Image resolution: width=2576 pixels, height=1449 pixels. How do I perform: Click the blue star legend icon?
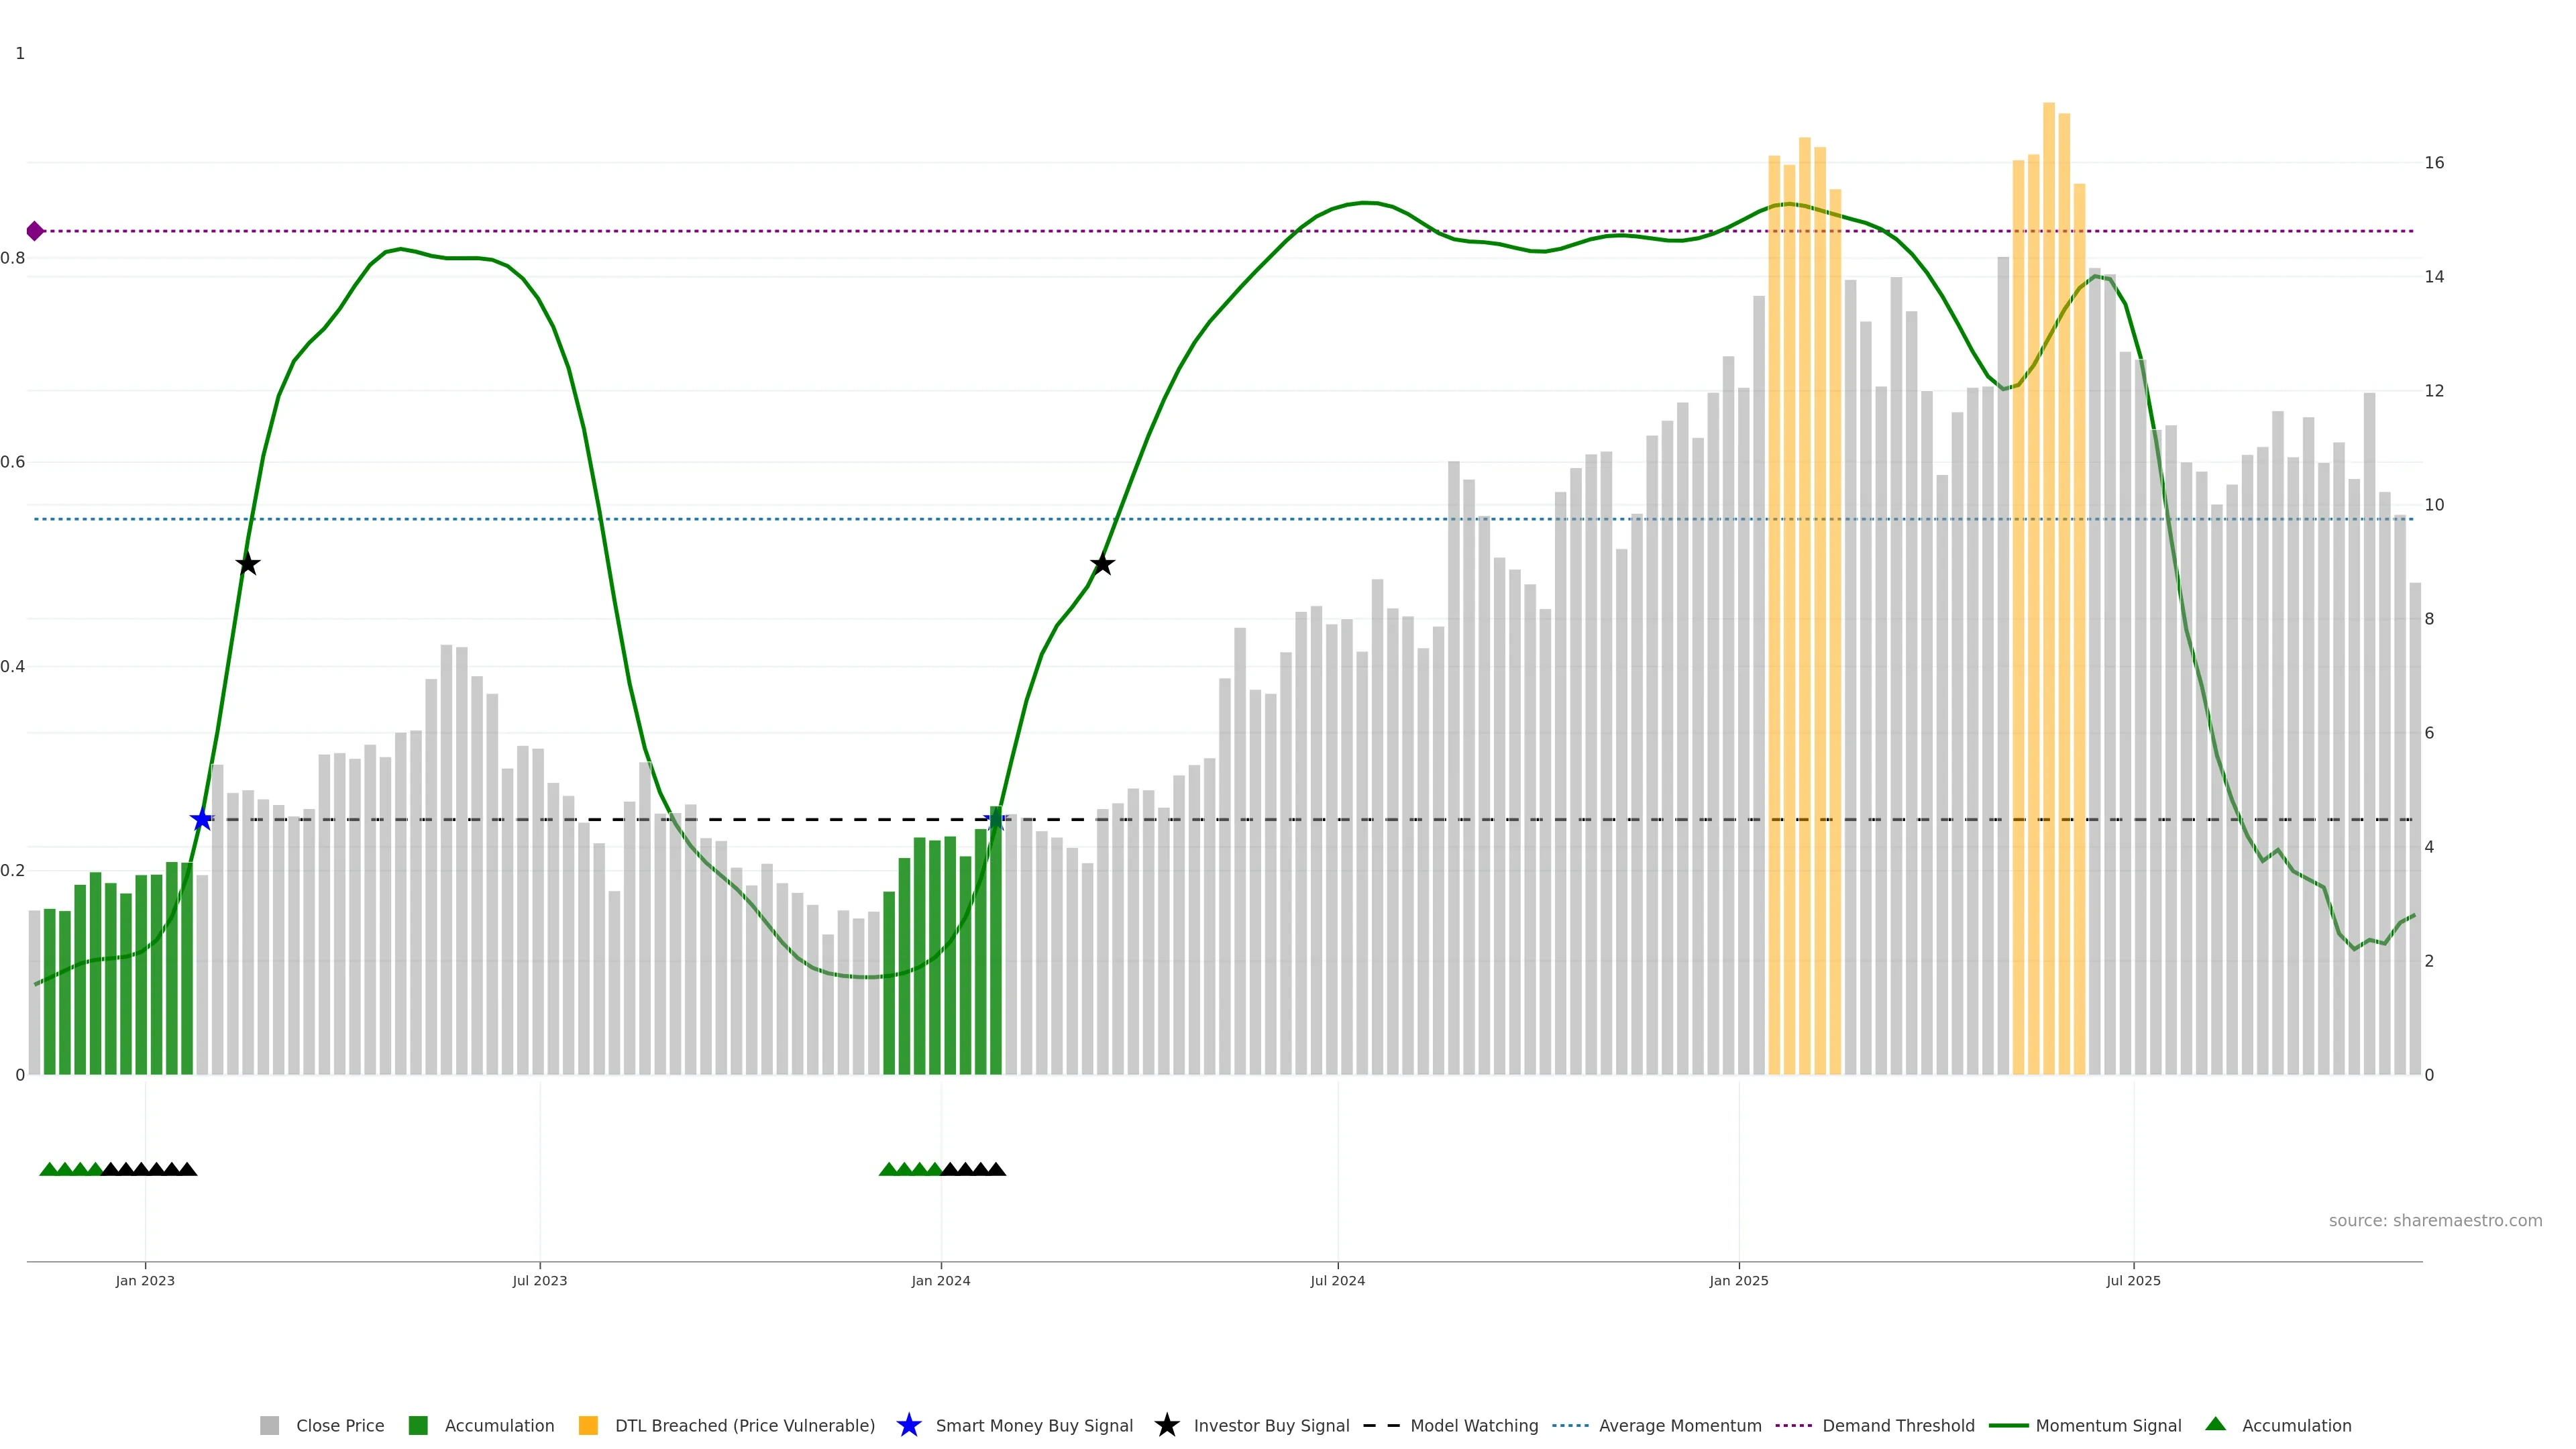click(908, 1425)
